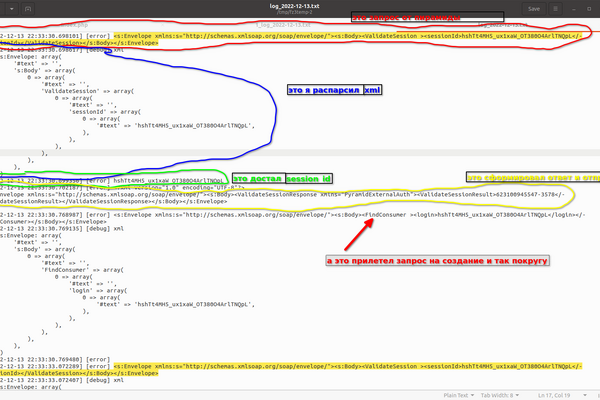Screen dimensions: 600x400
Task: Click the red arrow pointing to FindConsumer
Action: click(360, 233)
